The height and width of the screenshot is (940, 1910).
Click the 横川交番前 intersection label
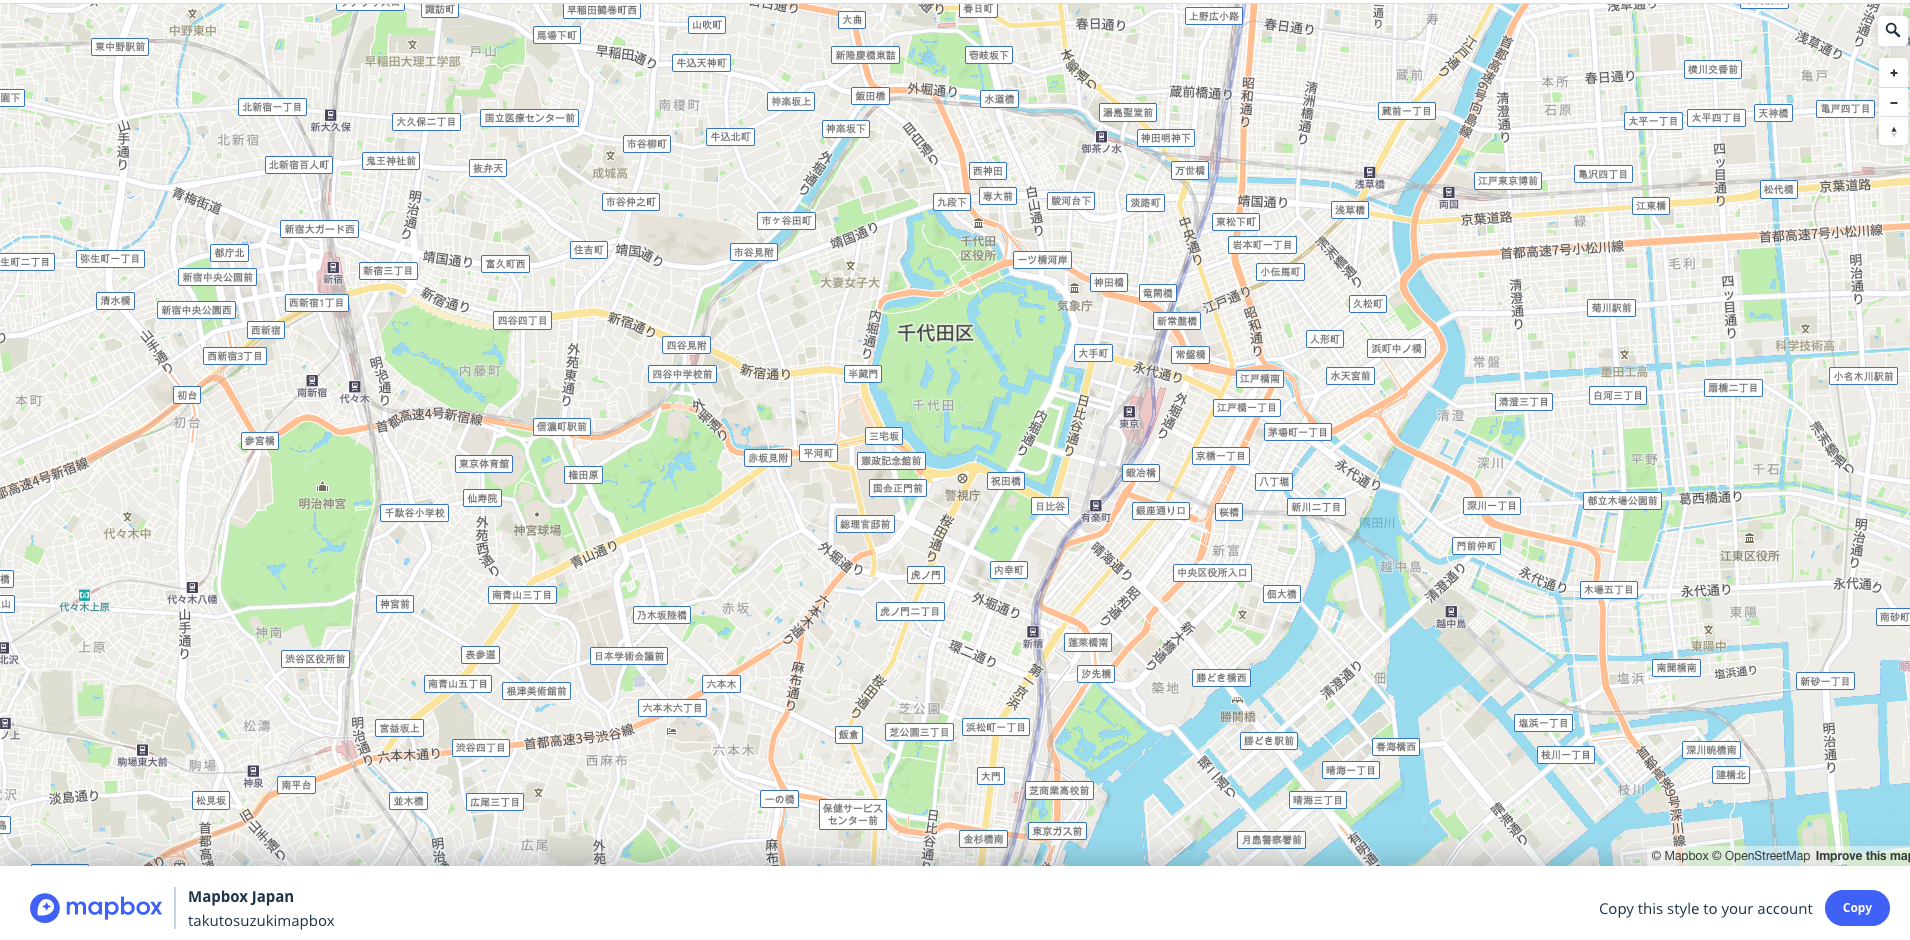(x=1713, y=70)
